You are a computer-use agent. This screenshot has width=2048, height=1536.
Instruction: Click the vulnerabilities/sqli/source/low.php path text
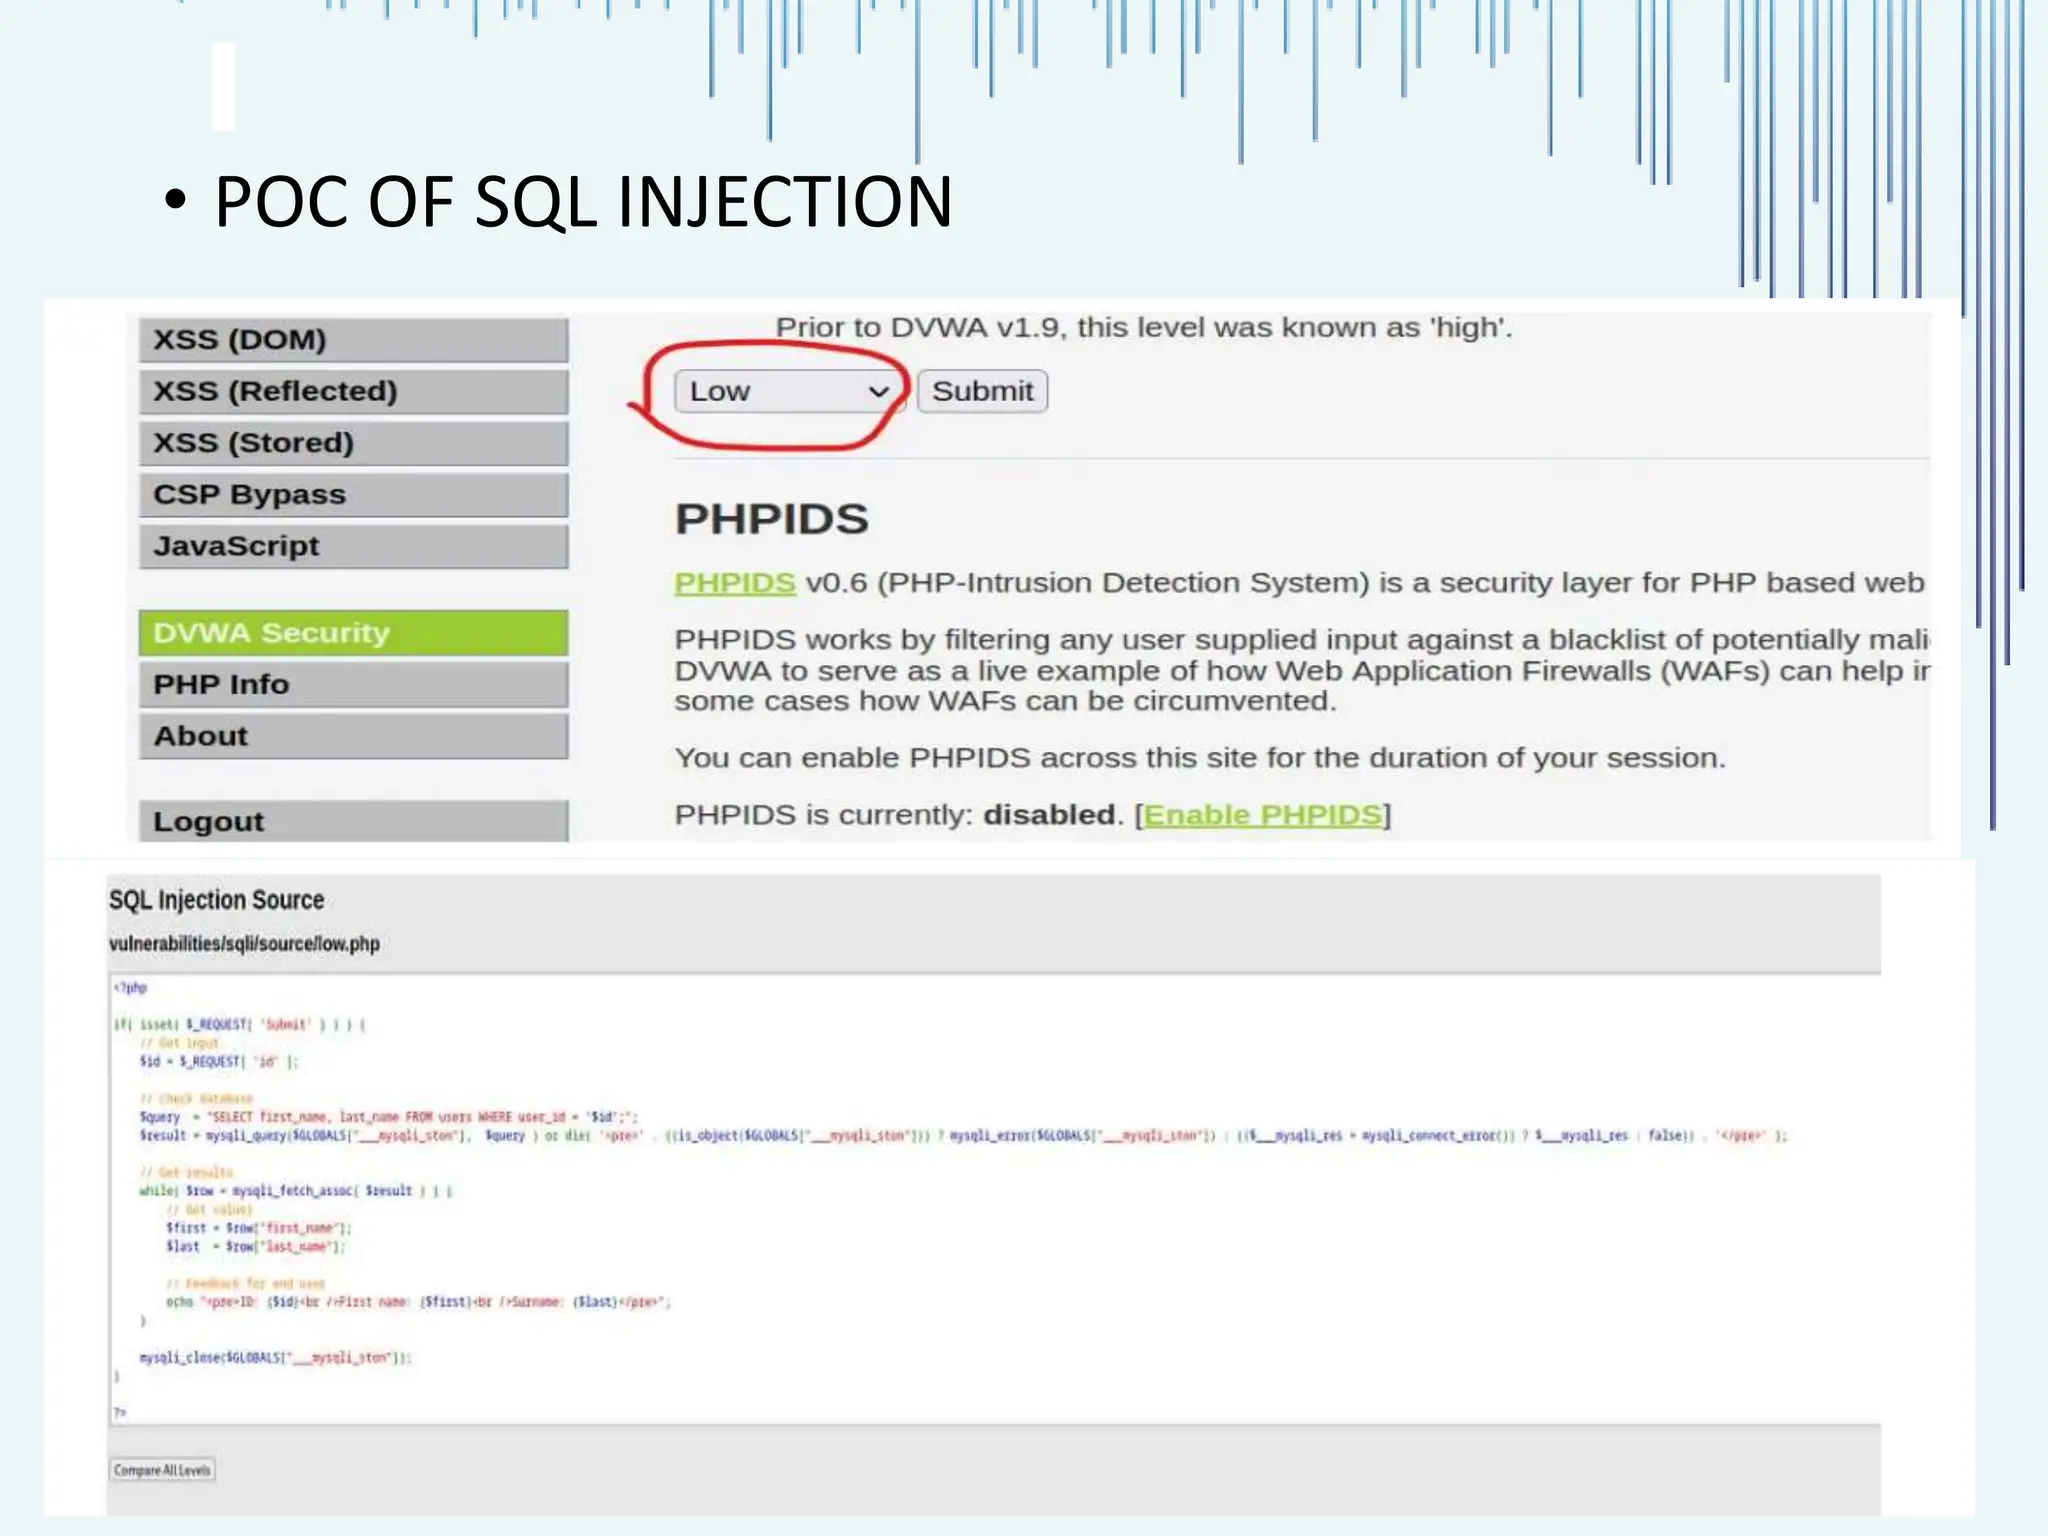(x=244, y=944)
